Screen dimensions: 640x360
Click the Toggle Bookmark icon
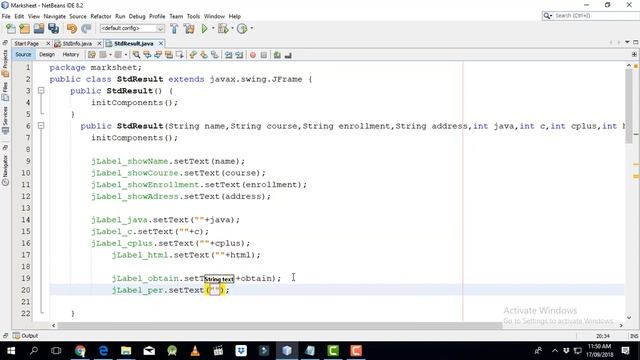[x=215, y=55]
